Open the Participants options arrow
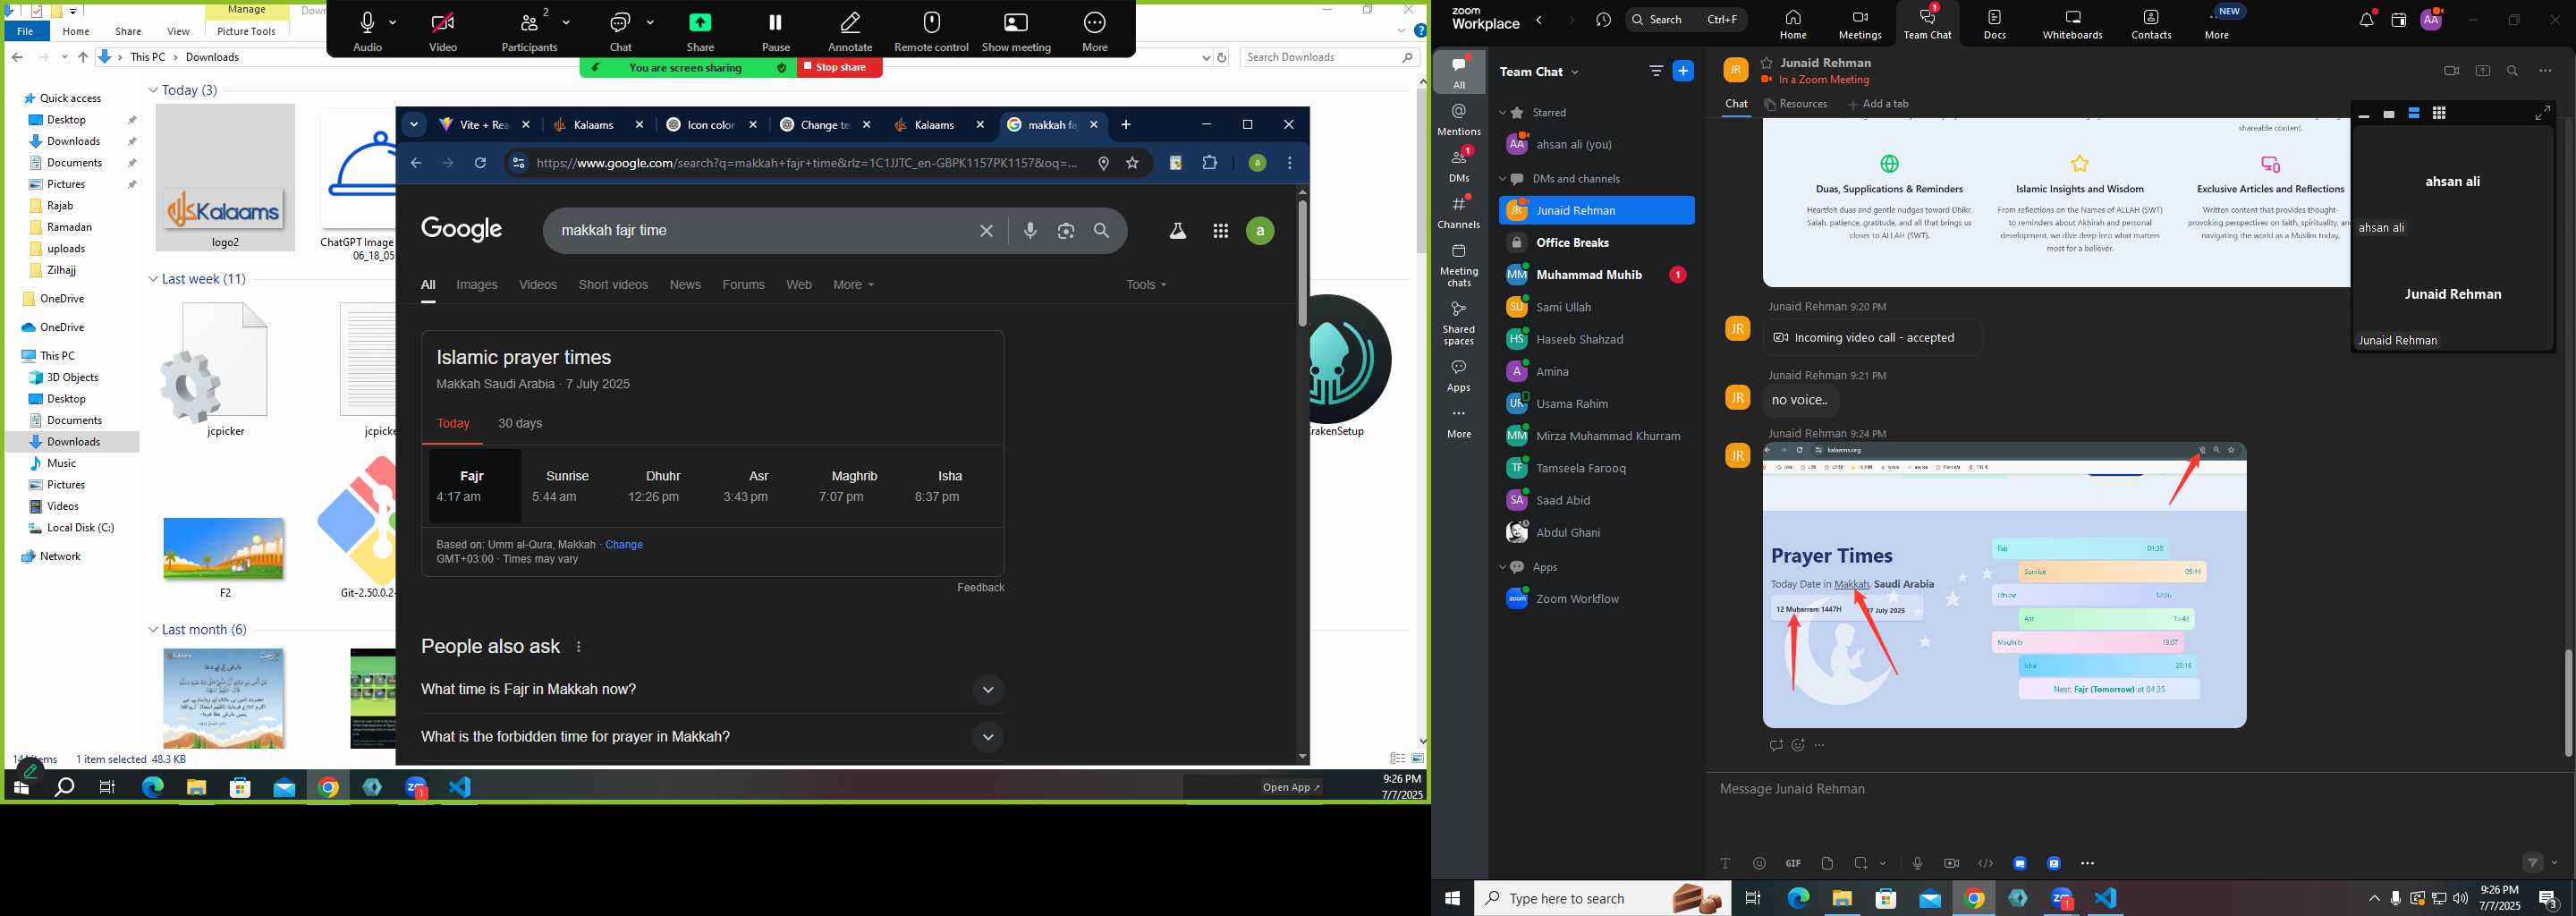This screenshot has width=2576, height=916. click(x=567, y=22)
